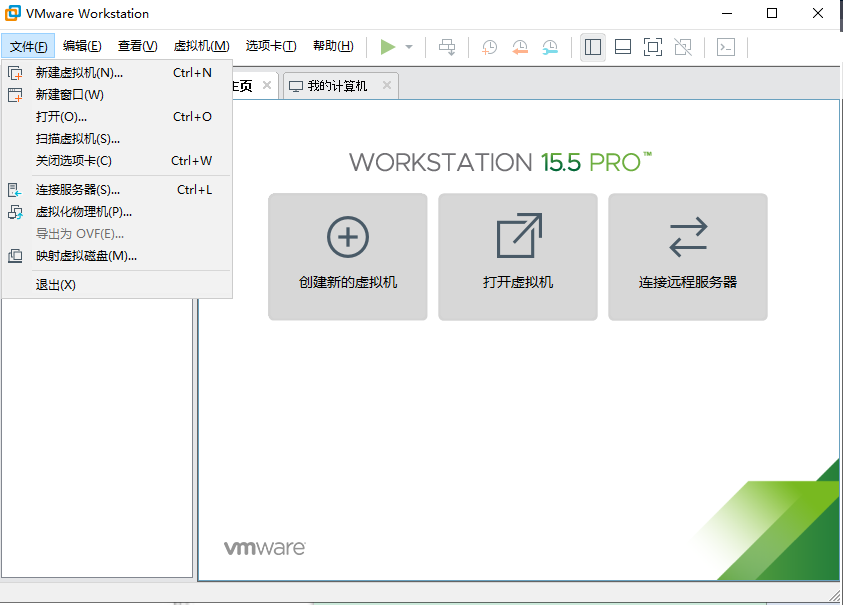This screenshot has width=843, height=605.
Task: Choose 退出(X) to exit
Action: pos(117,285)
